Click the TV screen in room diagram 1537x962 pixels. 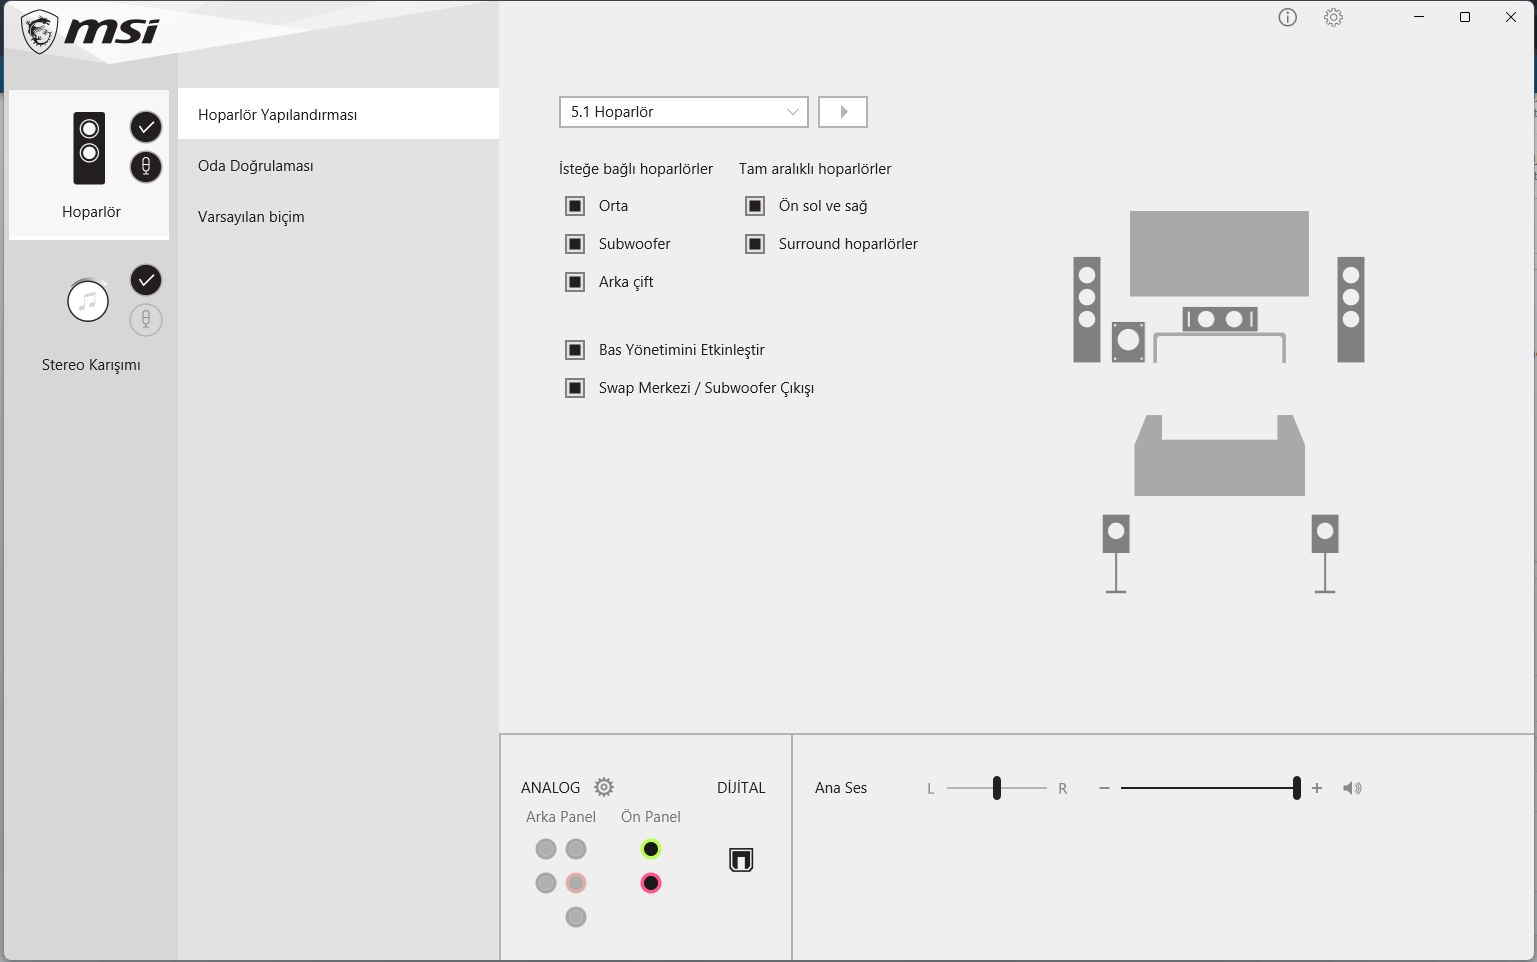(x=1219, y=253)
